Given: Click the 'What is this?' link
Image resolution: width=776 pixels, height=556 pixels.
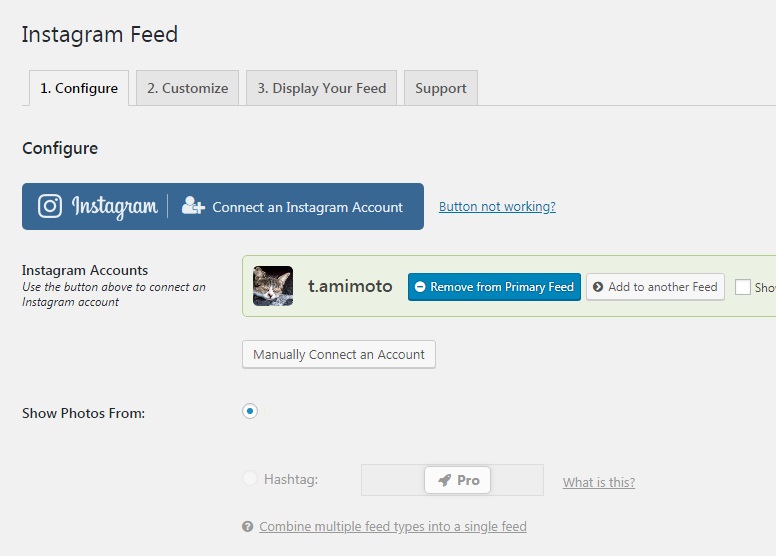Looking at the screenshot, I should pos(598,483).
